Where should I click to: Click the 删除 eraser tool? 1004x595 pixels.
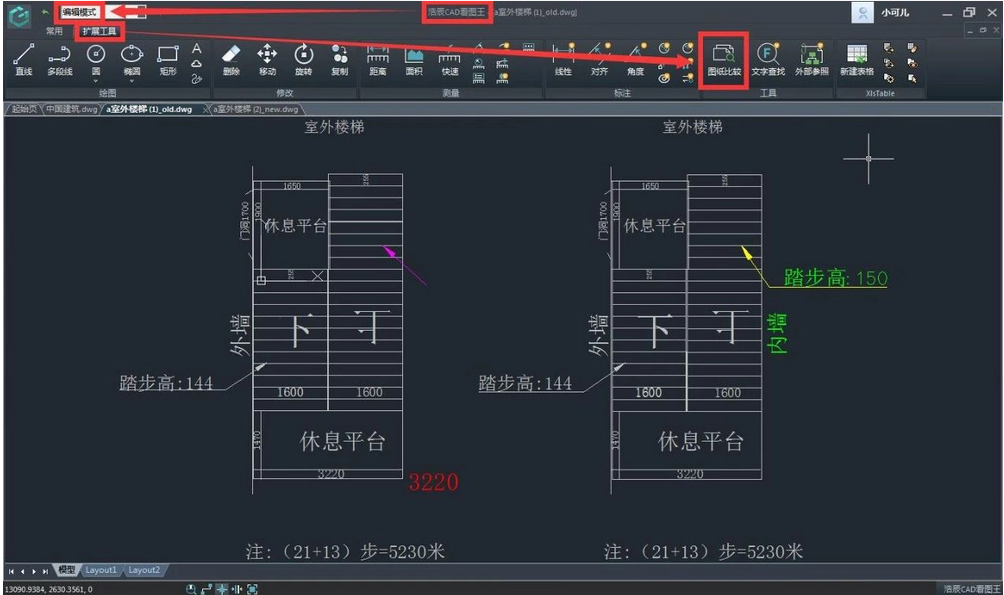click(x=231, y=60)
